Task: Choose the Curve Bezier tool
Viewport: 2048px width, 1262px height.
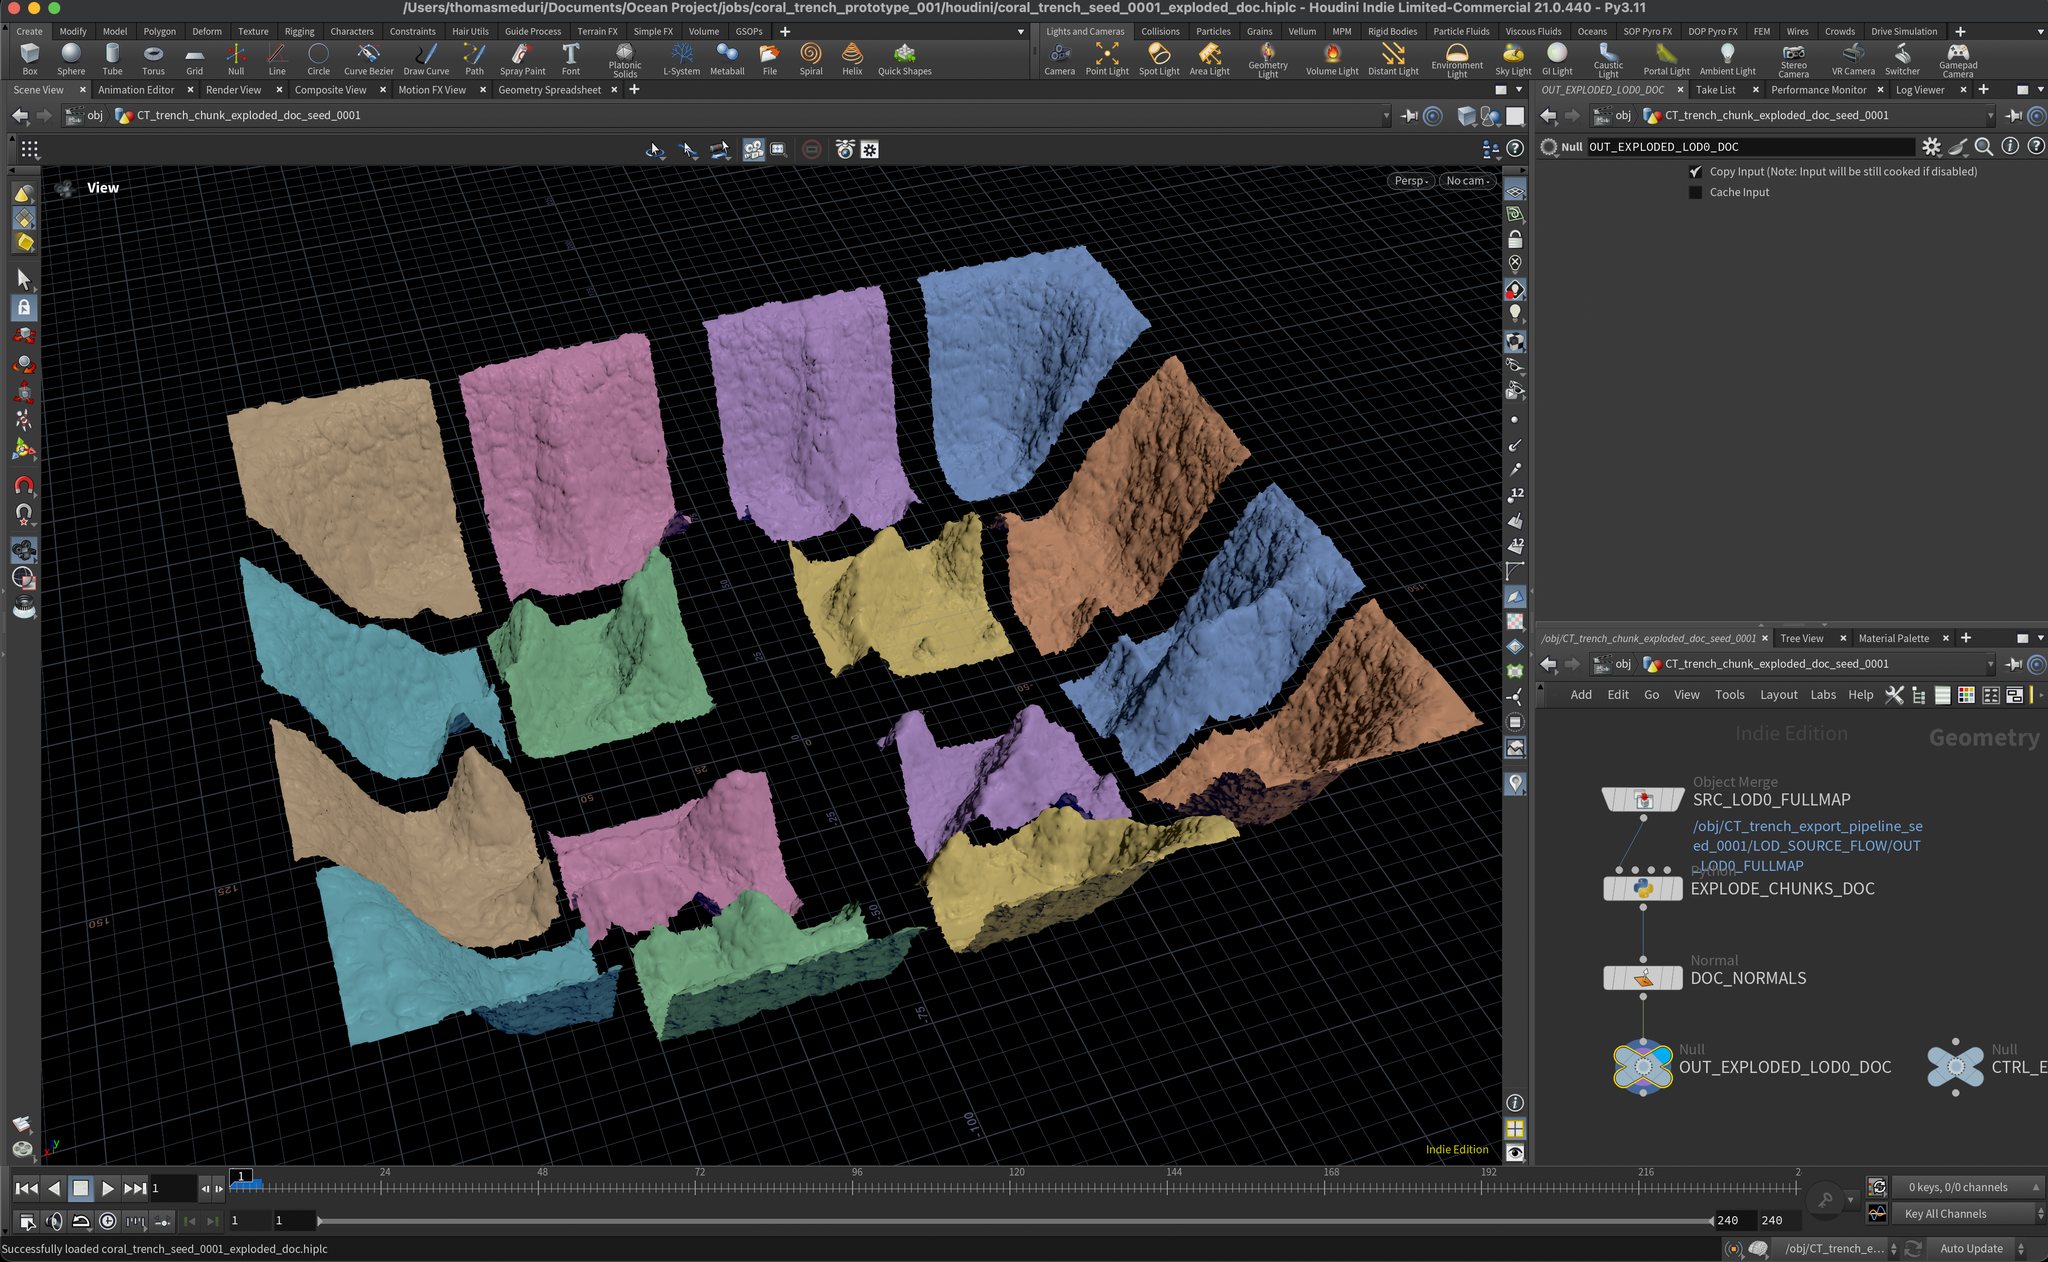Action: click(369, 59)
